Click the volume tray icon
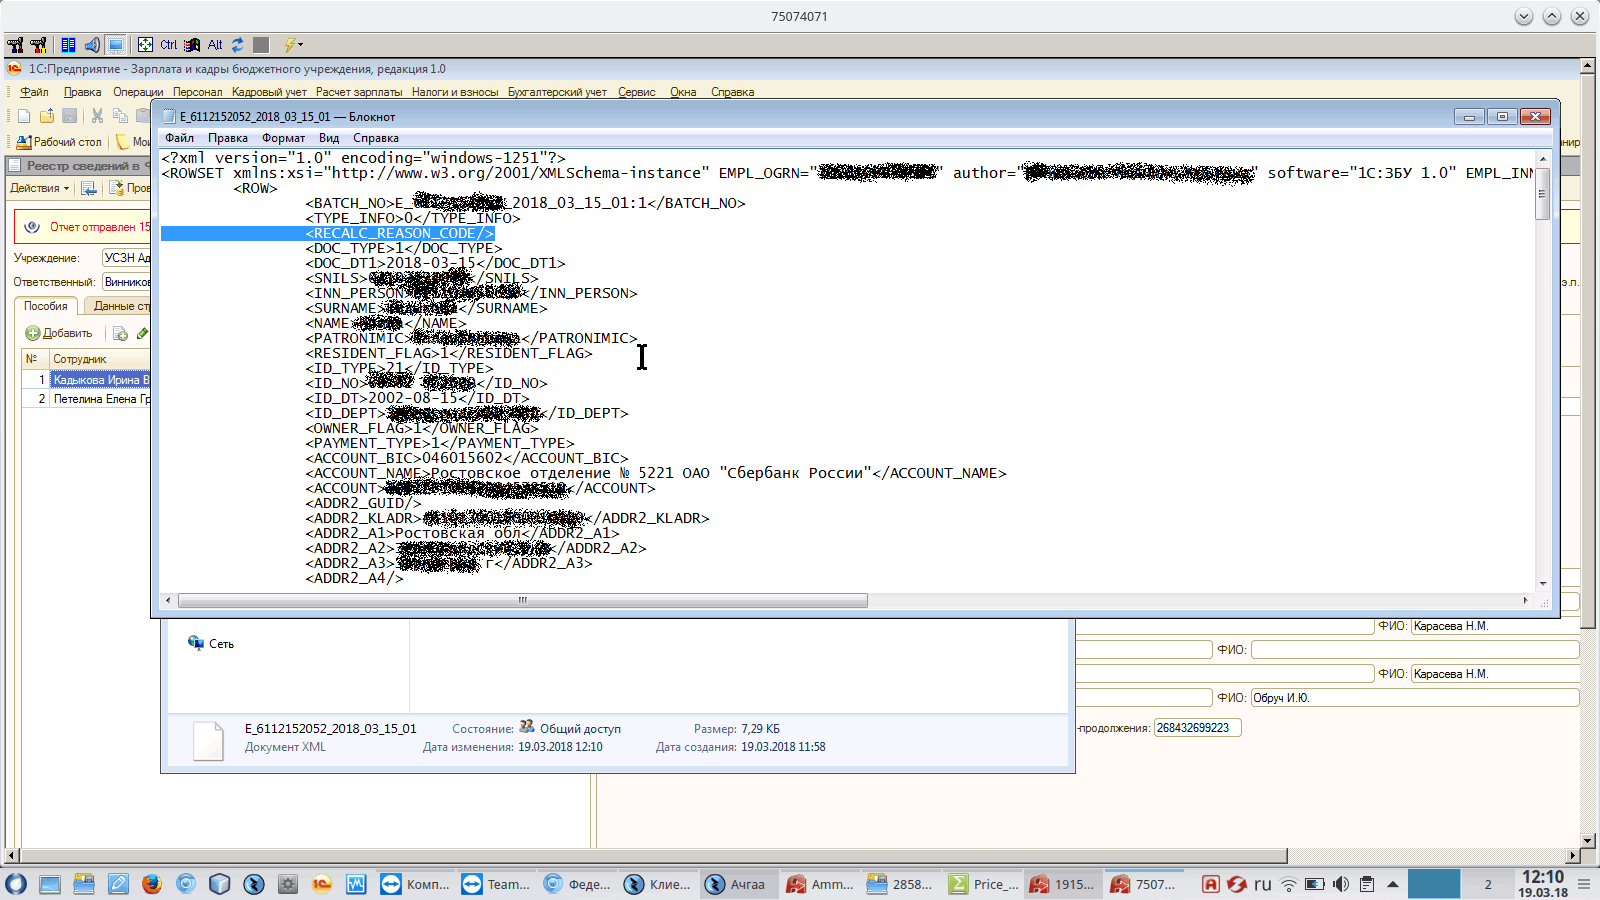The image size is (1600, 900). click(1341, 884)
